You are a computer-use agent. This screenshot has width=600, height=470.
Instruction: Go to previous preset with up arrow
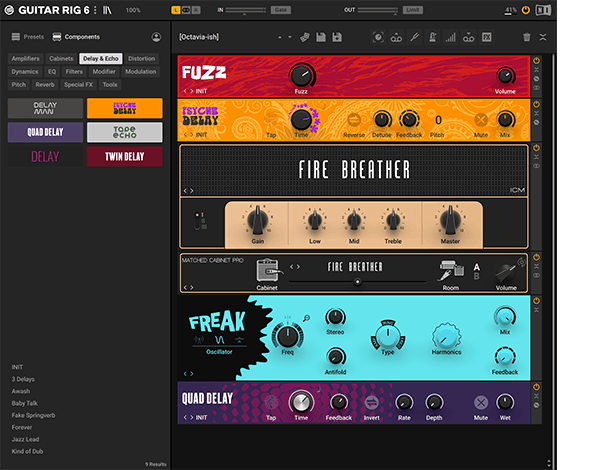[x=280, y=37]
